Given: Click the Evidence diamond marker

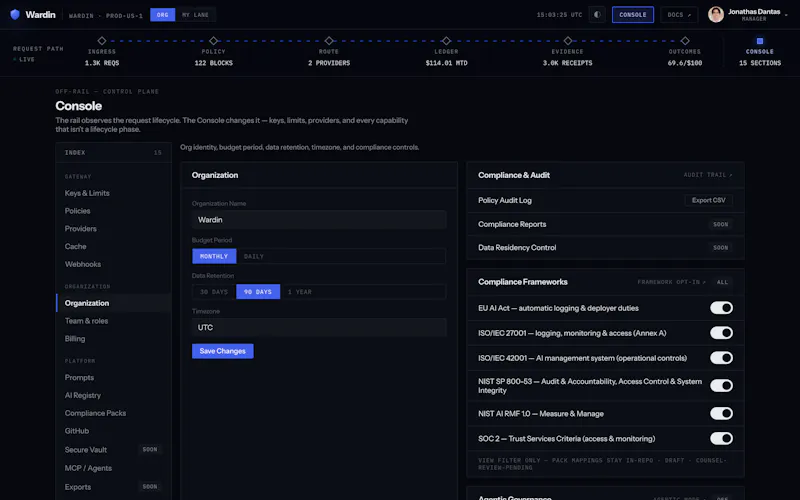Looking at the screenshot, I should pyautogui.click(x=568, y=41).
